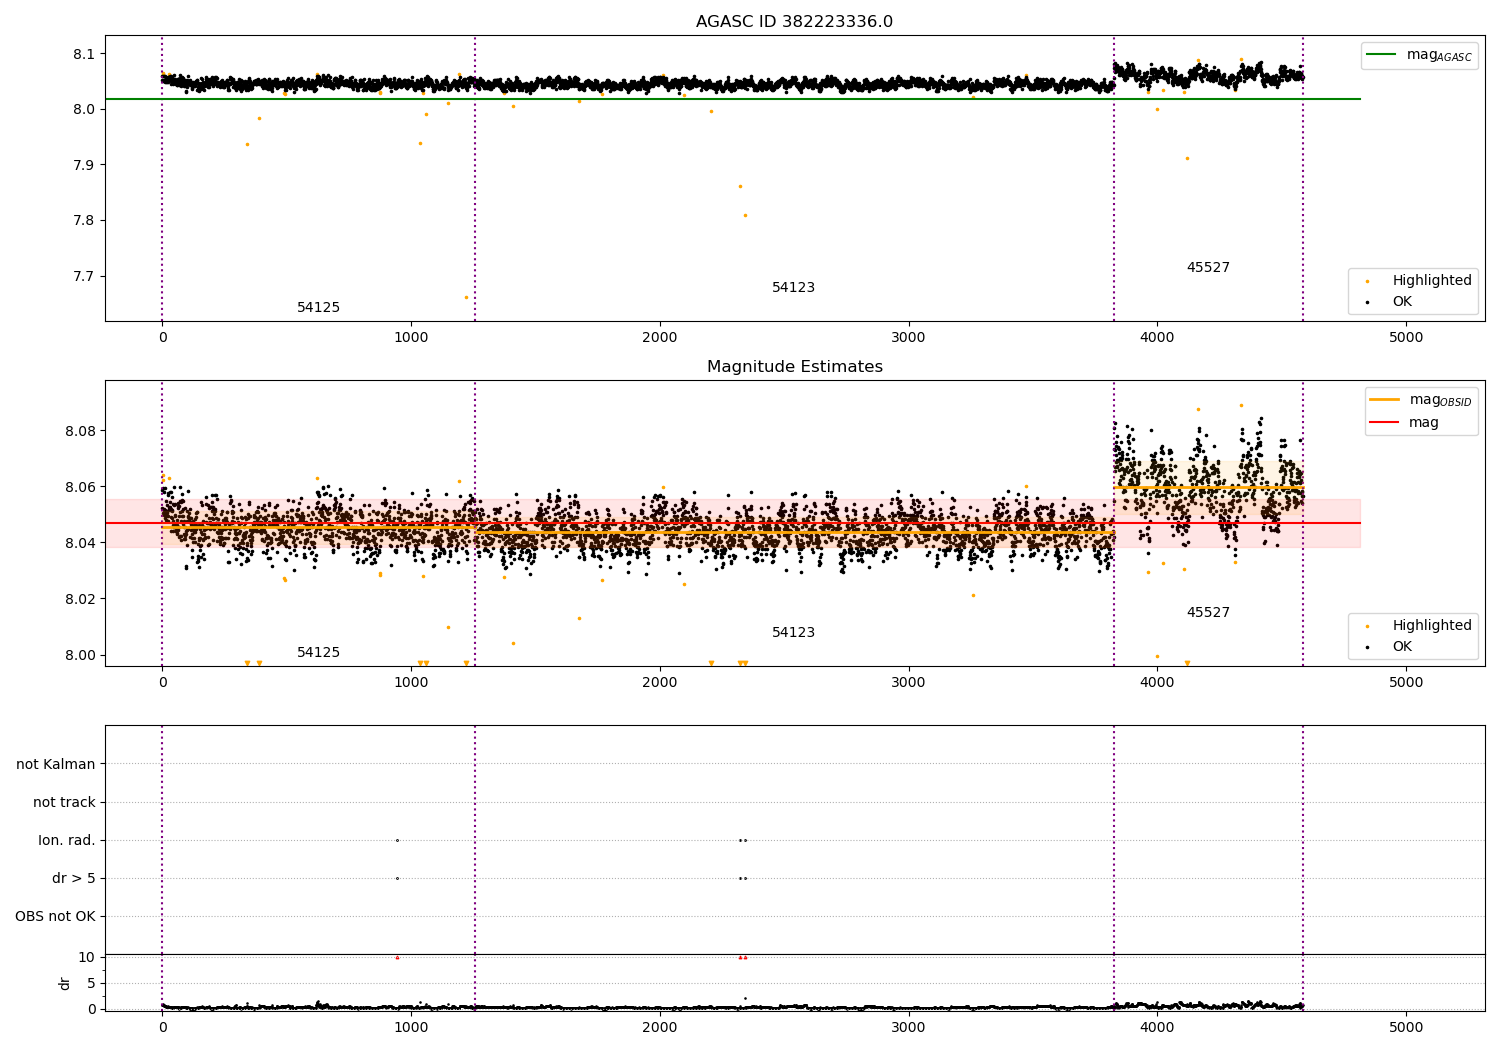Click obsid label 54125 in the top plot

pos(318,308)
